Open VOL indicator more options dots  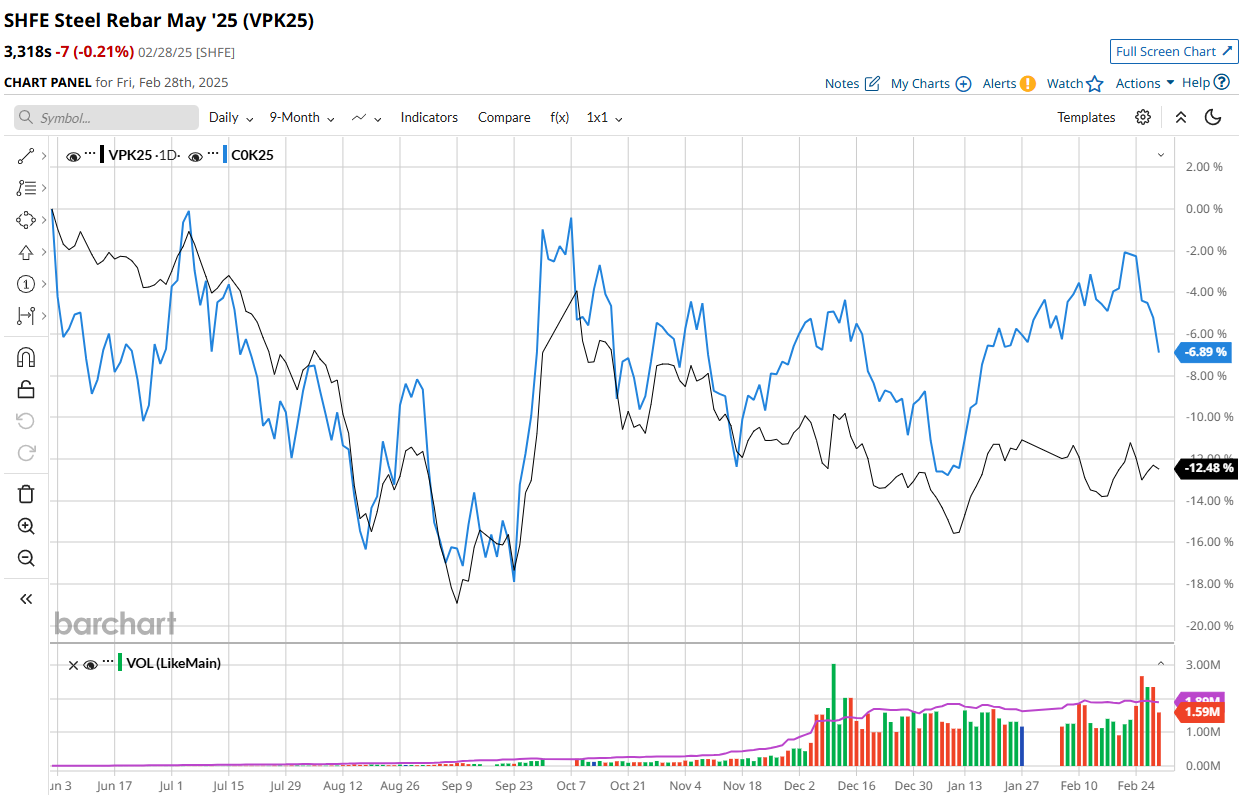point(108,662)
